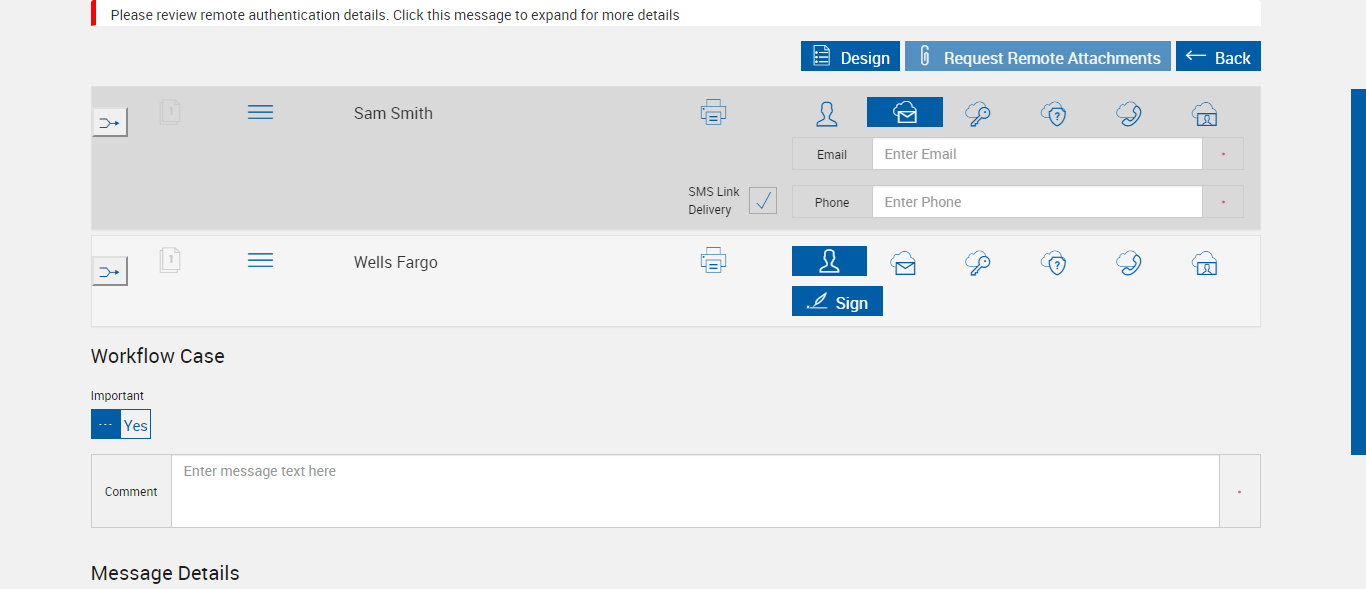Click the print icon for Wells Fargo

[713, 261]
